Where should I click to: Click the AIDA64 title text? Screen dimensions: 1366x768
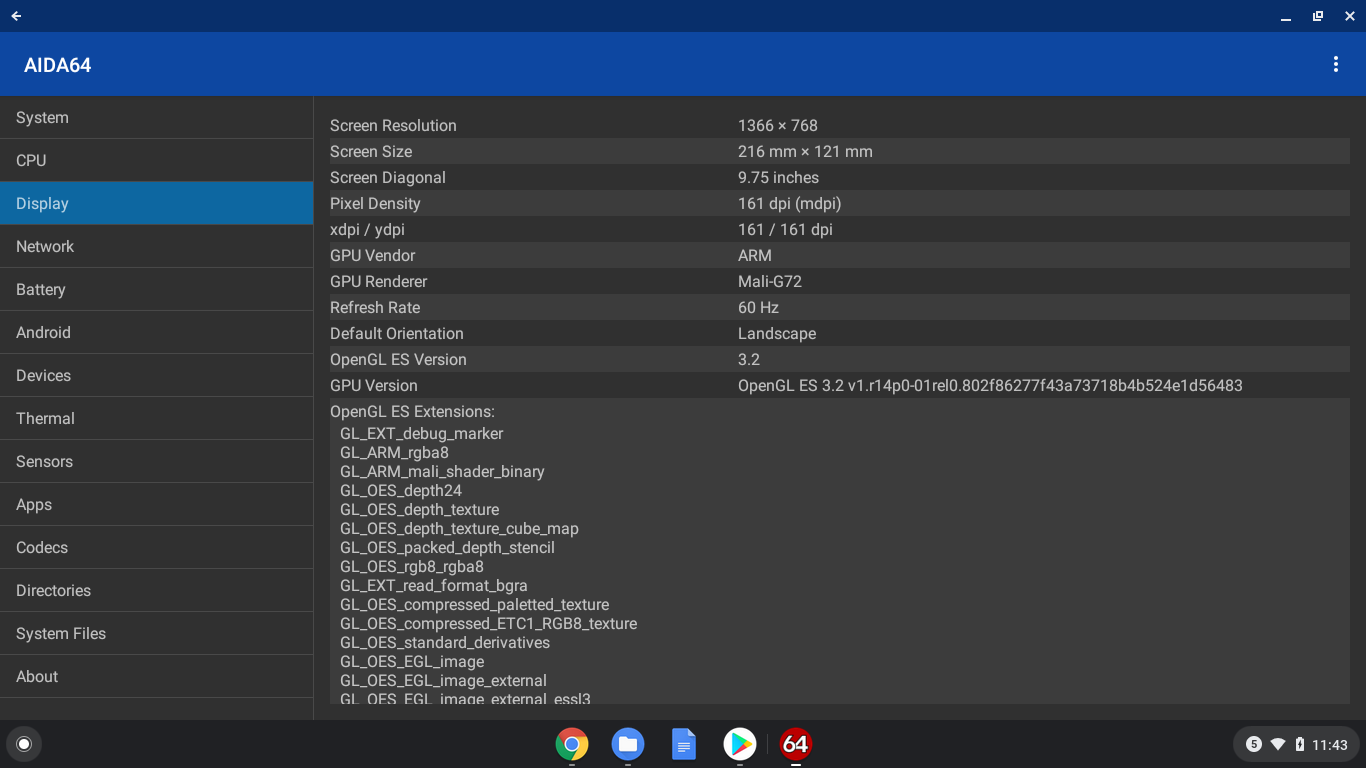pos(57,65)
